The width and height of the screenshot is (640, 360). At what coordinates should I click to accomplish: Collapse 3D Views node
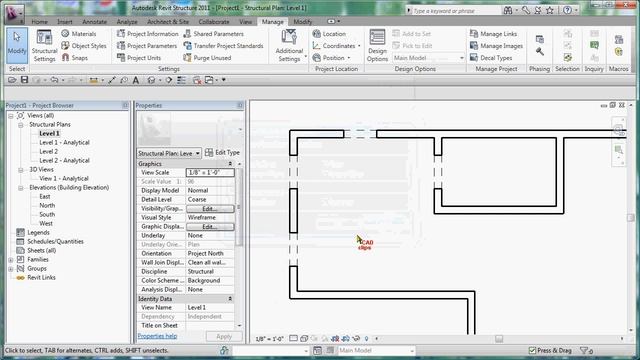pos(20,170)
